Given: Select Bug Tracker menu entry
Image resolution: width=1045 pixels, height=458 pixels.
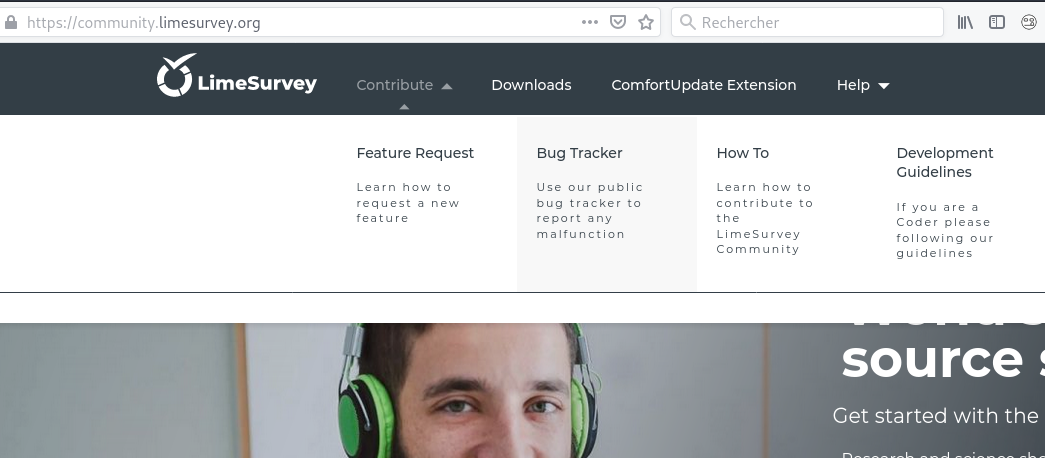Looking at the screenshot, I should click(x=579, y=153).
